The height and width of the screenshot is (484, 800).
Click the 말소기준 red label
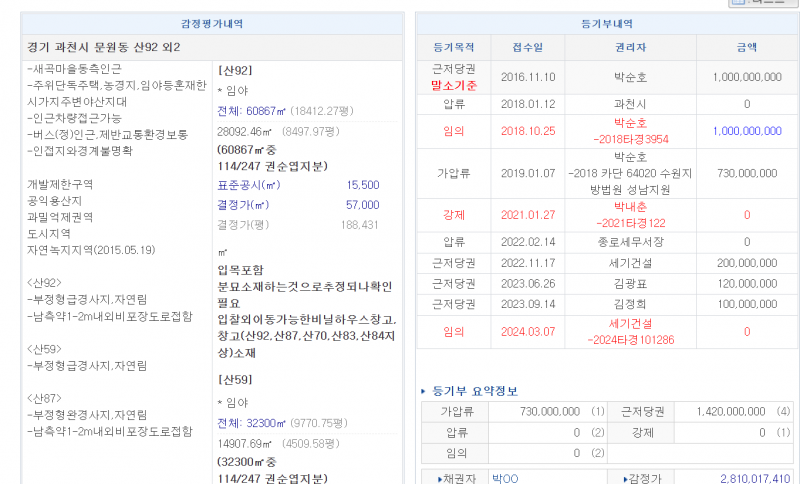coord(453,86)
